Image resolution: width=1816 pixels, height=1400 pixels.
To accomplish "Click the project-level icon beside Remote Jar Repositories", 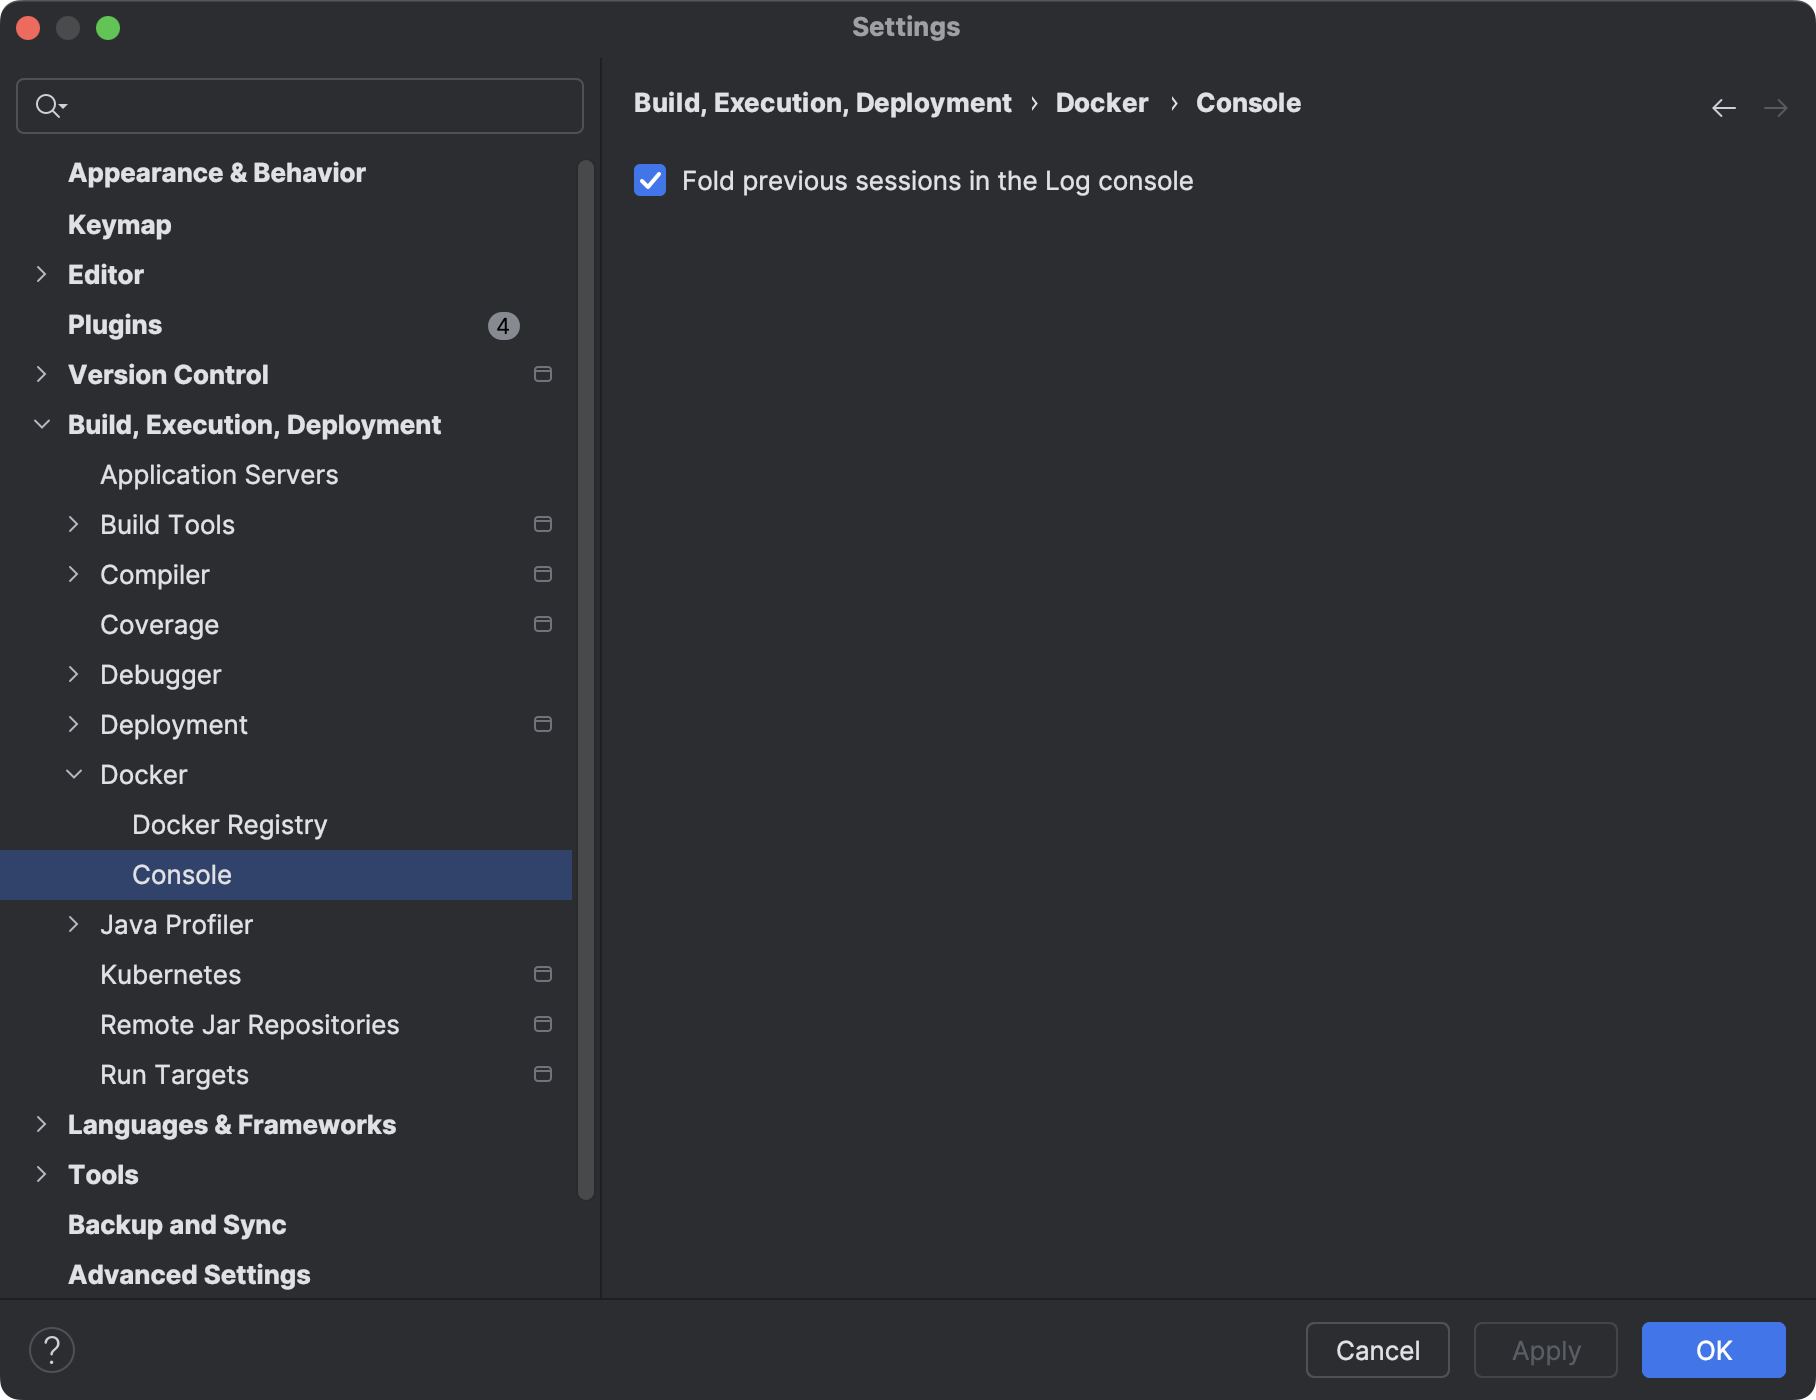I will tap(543, 1024).
